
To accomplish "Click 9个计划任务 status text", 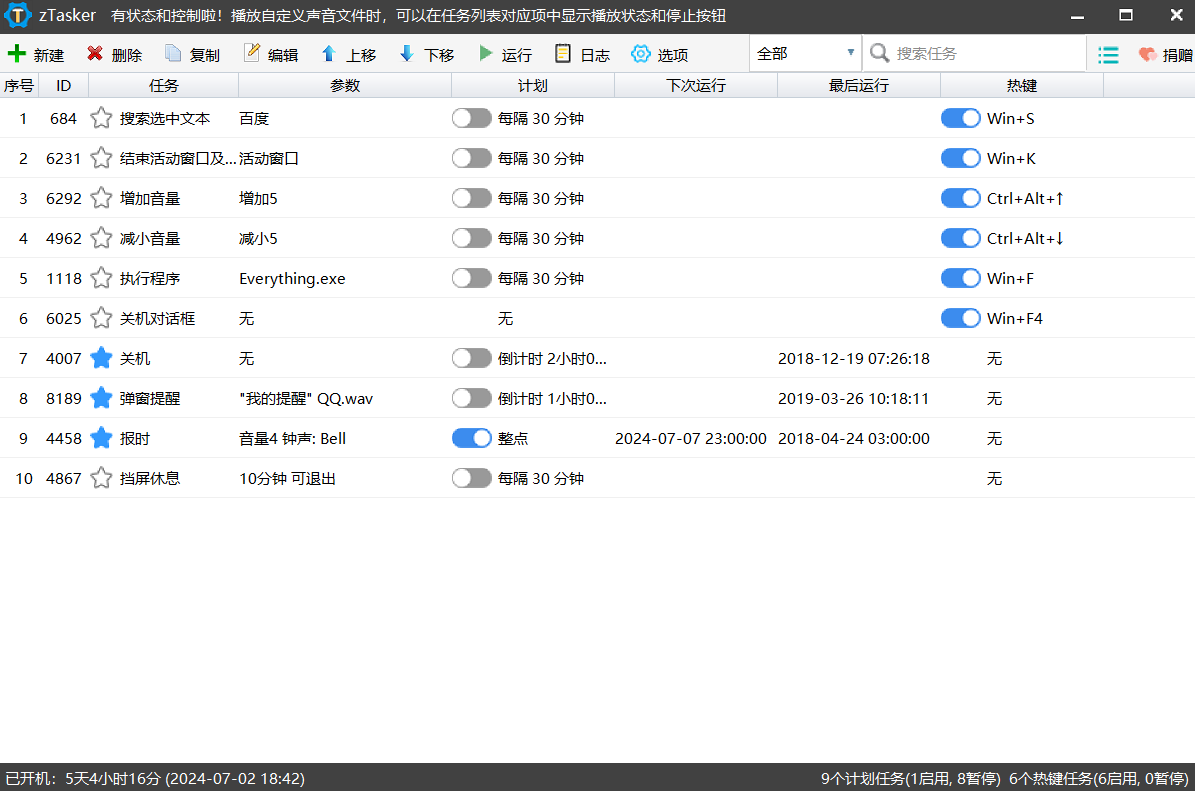I will [x=910, y=778].
